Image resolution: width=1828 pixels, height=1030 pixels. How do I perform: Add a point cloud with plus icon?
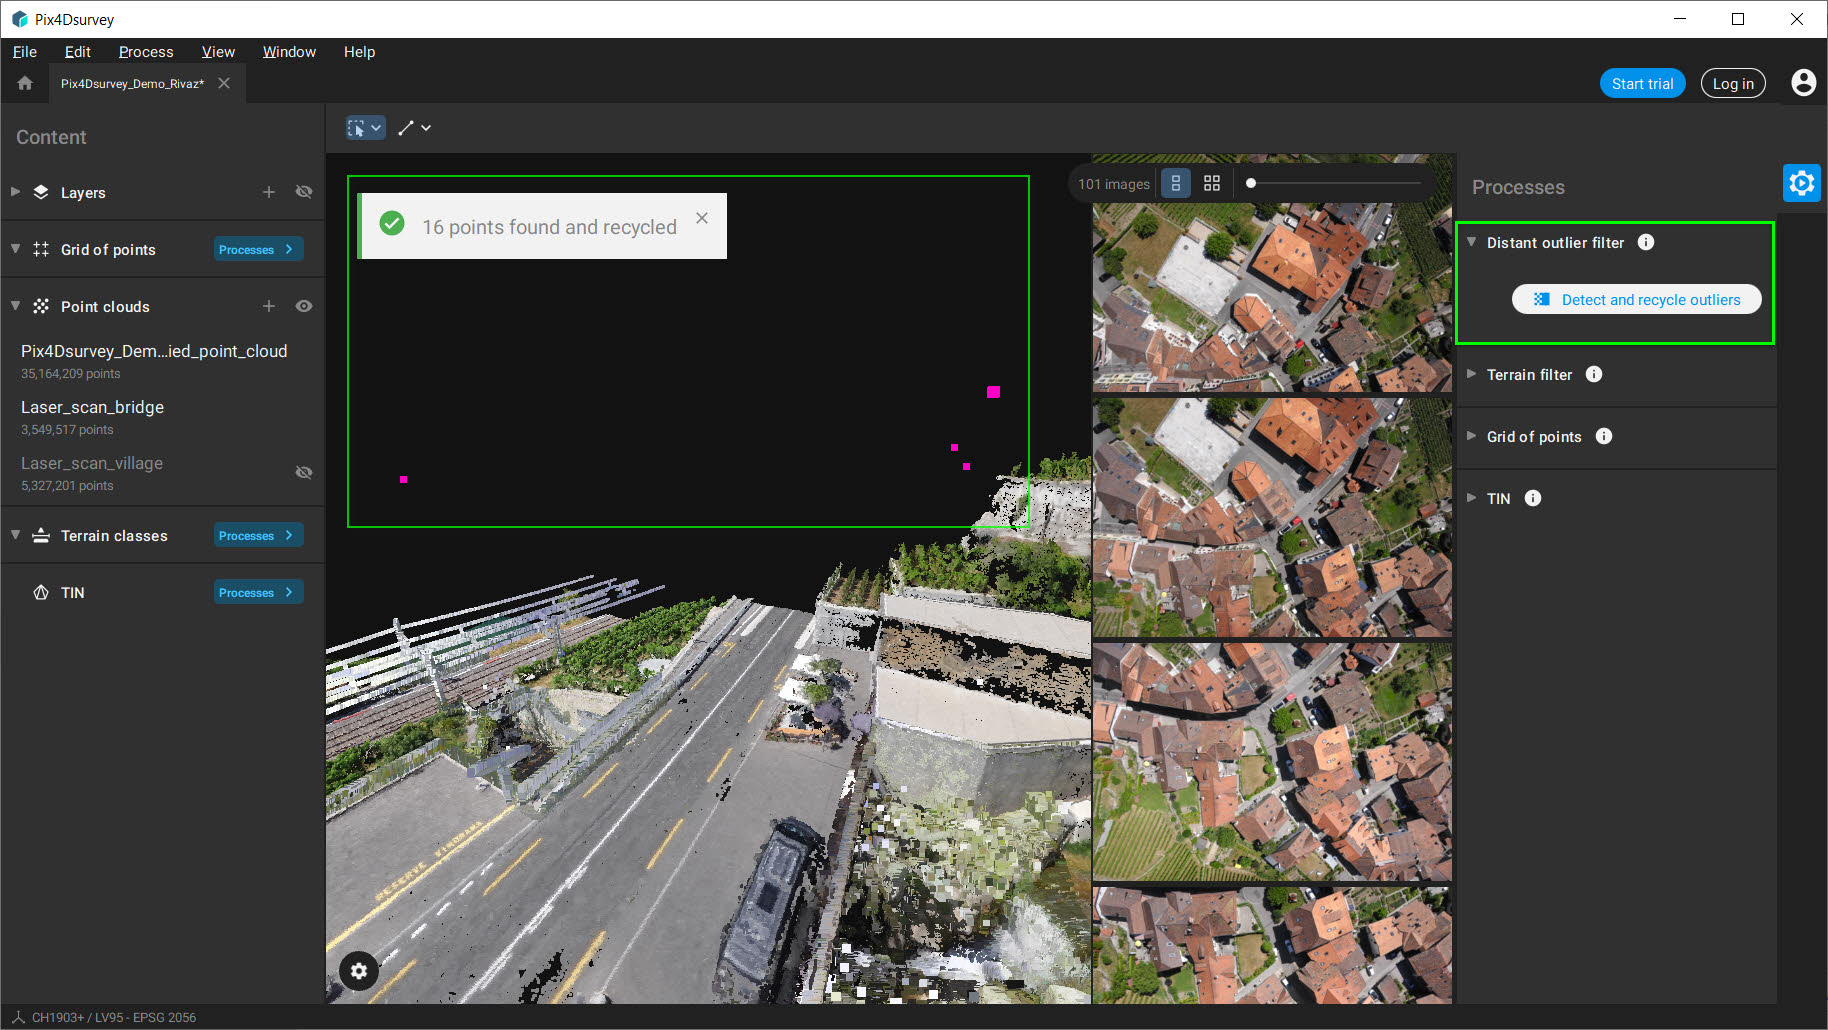[x=269, y=306]
